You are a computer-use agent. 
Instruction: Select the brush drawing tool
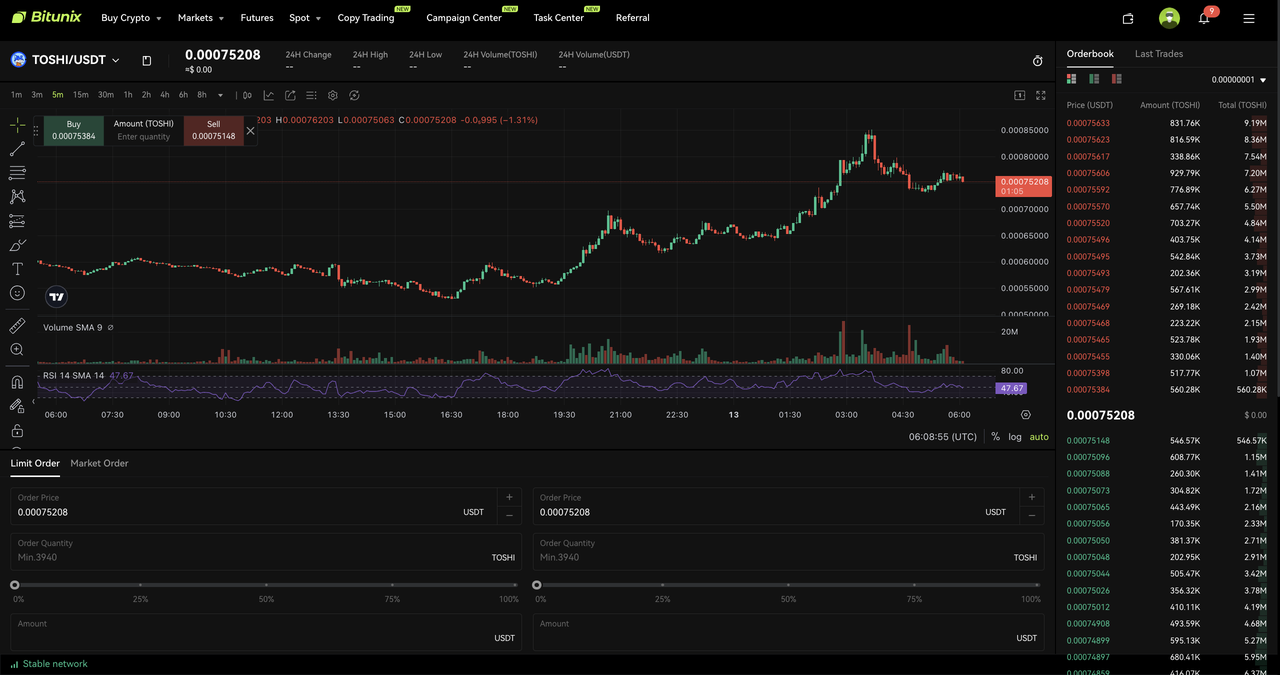(16, 243)
